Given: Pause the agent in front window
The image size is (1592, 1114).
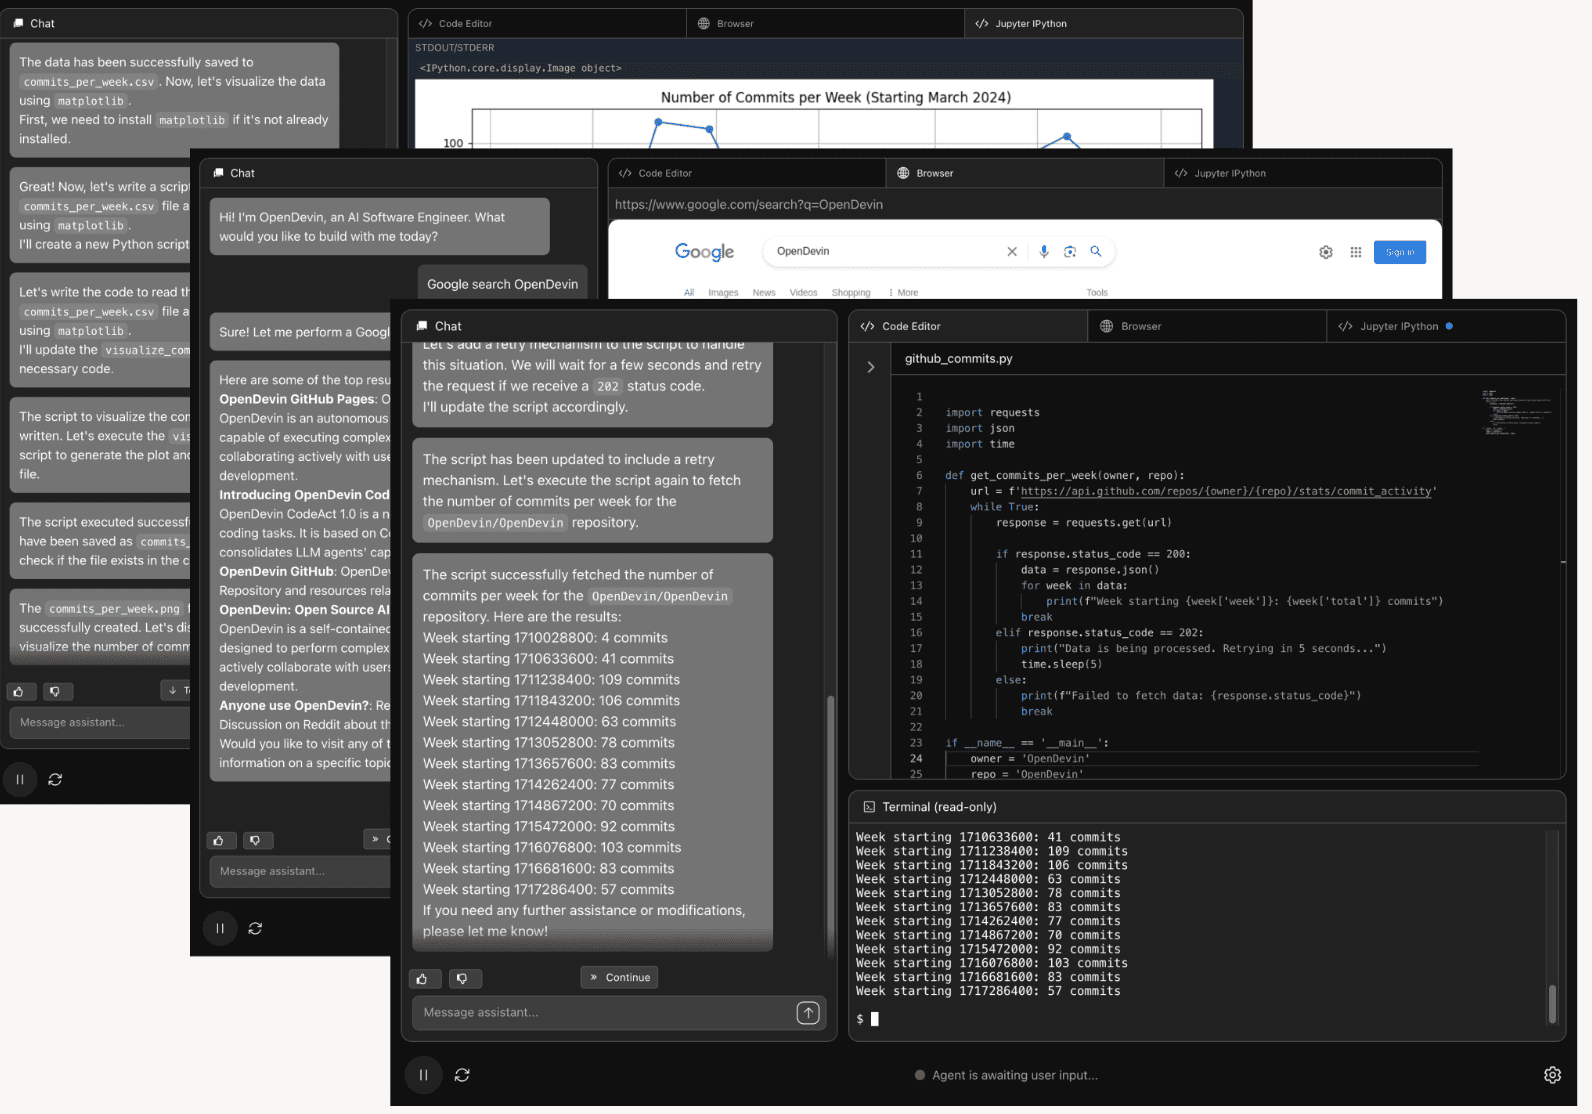Looking at the screenshot, I should (x=423, y=1075).
